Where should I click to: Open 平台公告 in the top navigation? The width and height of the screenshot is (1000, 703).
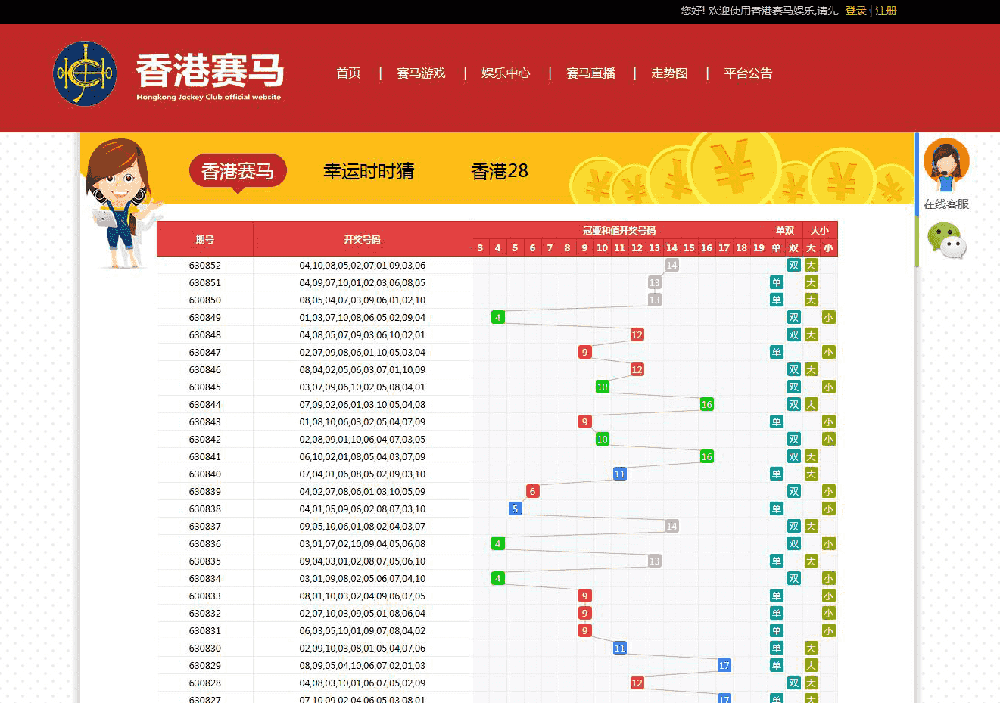[x=748, y=73]
